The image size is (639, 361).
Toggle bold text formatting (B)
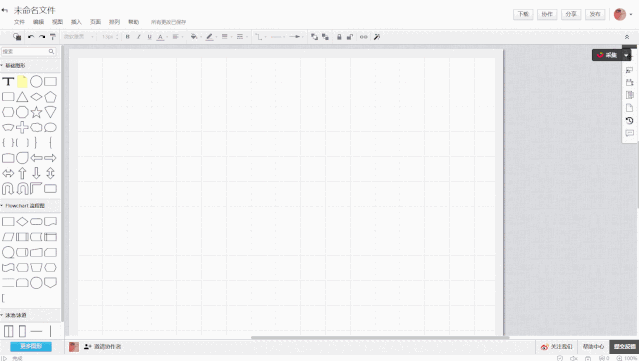click(x=128, y=37)
